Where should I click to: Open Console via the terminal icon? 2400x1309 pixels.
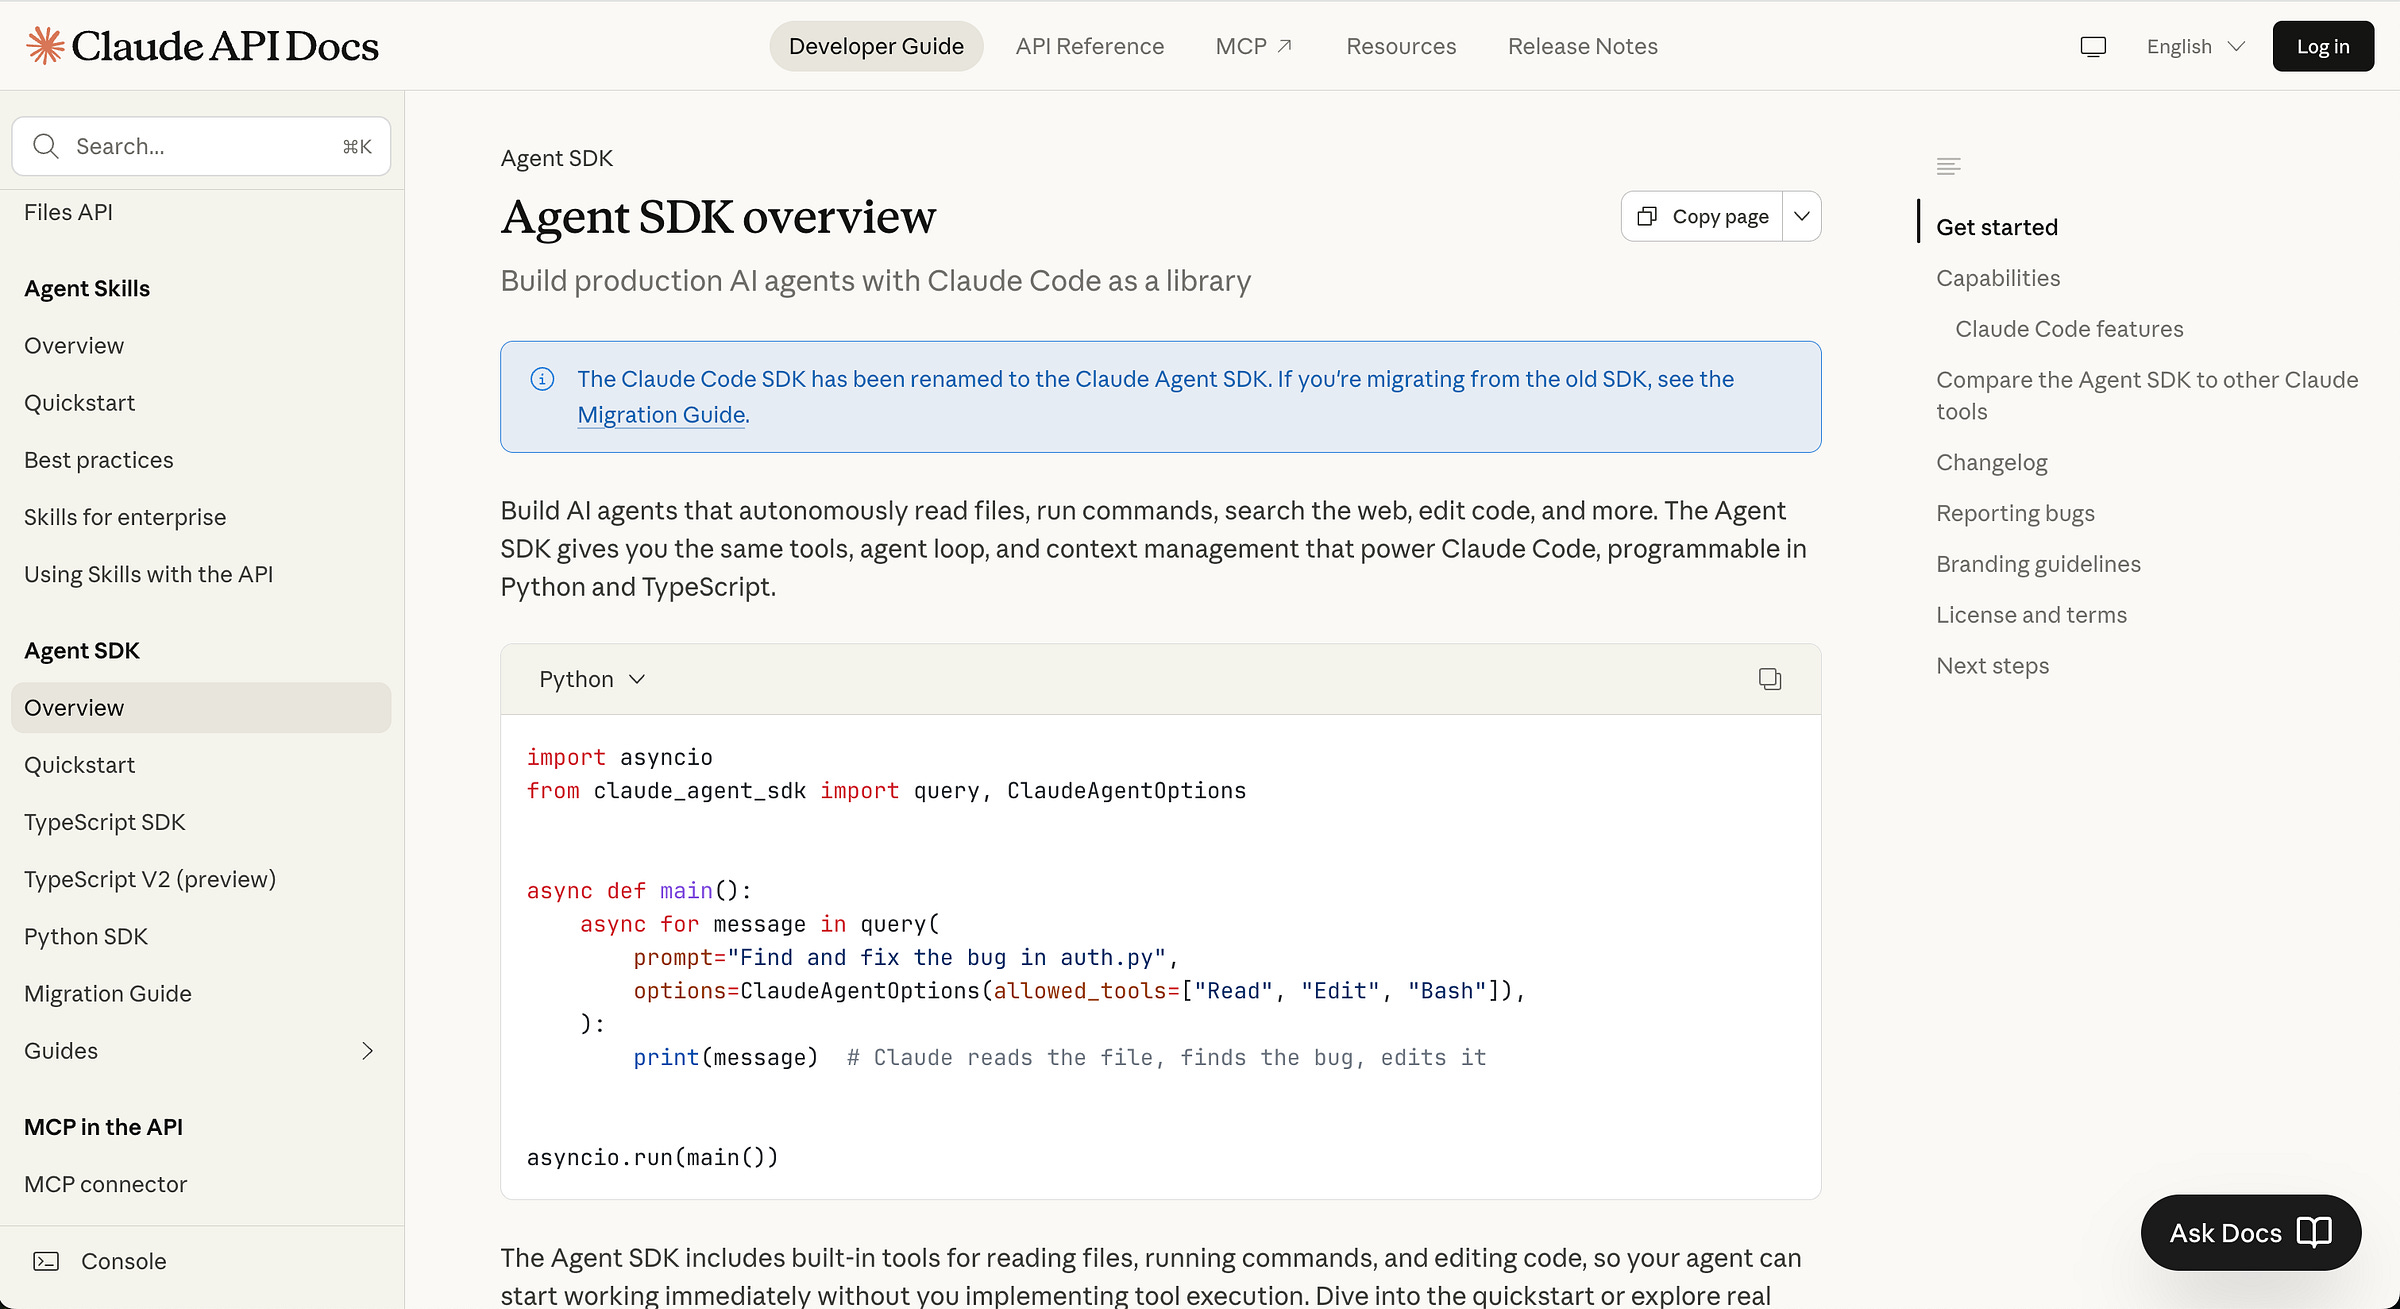point(46,1261)
